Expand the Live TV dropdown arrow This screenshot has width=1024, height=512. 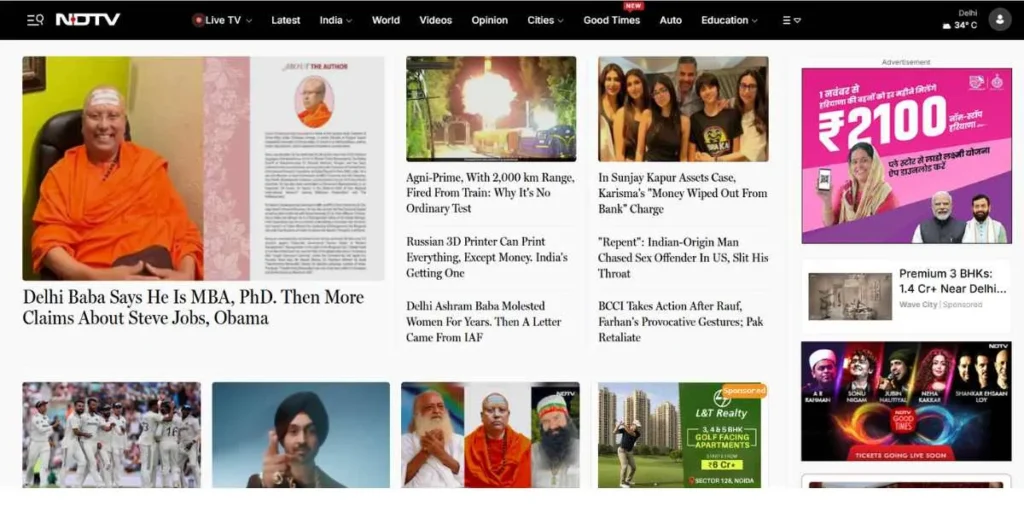249,21
